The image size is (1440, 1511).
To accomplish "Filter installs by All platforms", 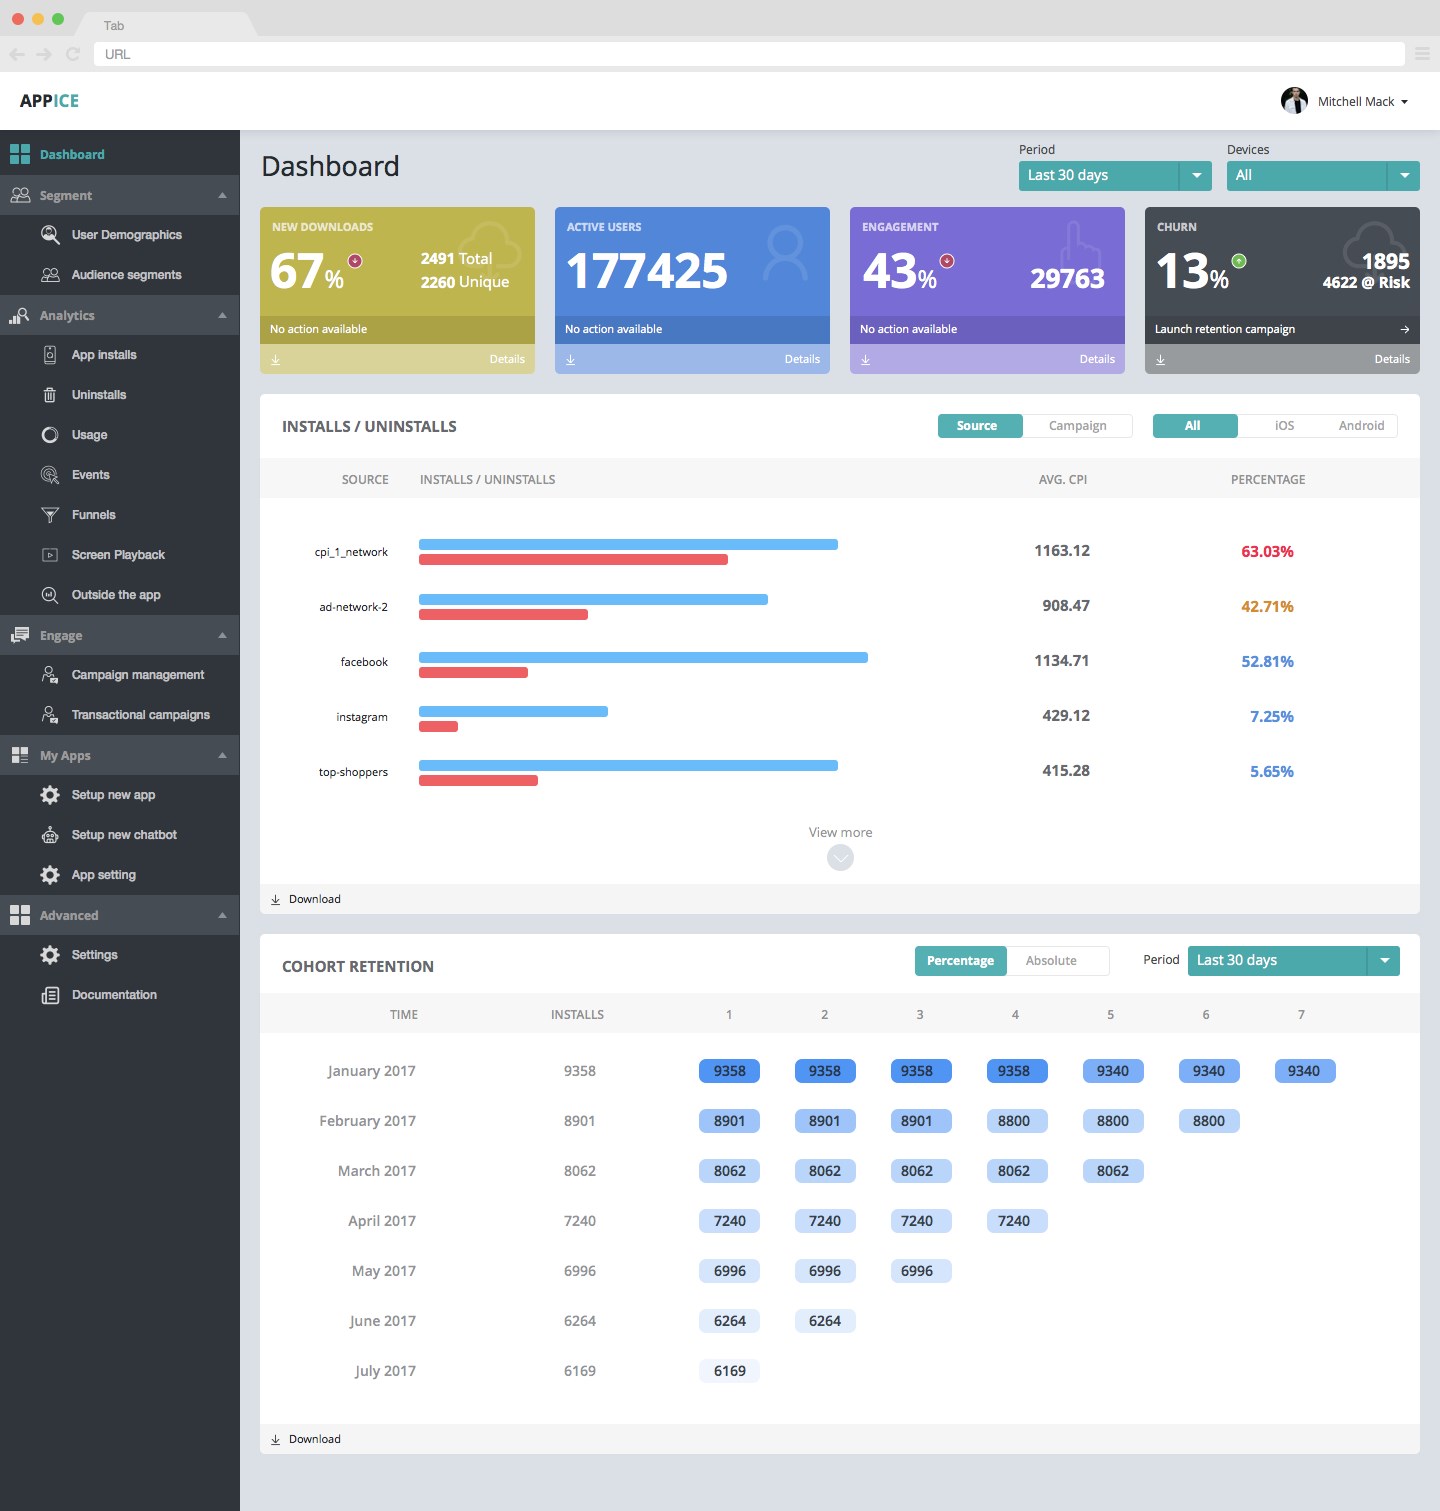I will click(x=1195, y=426).
